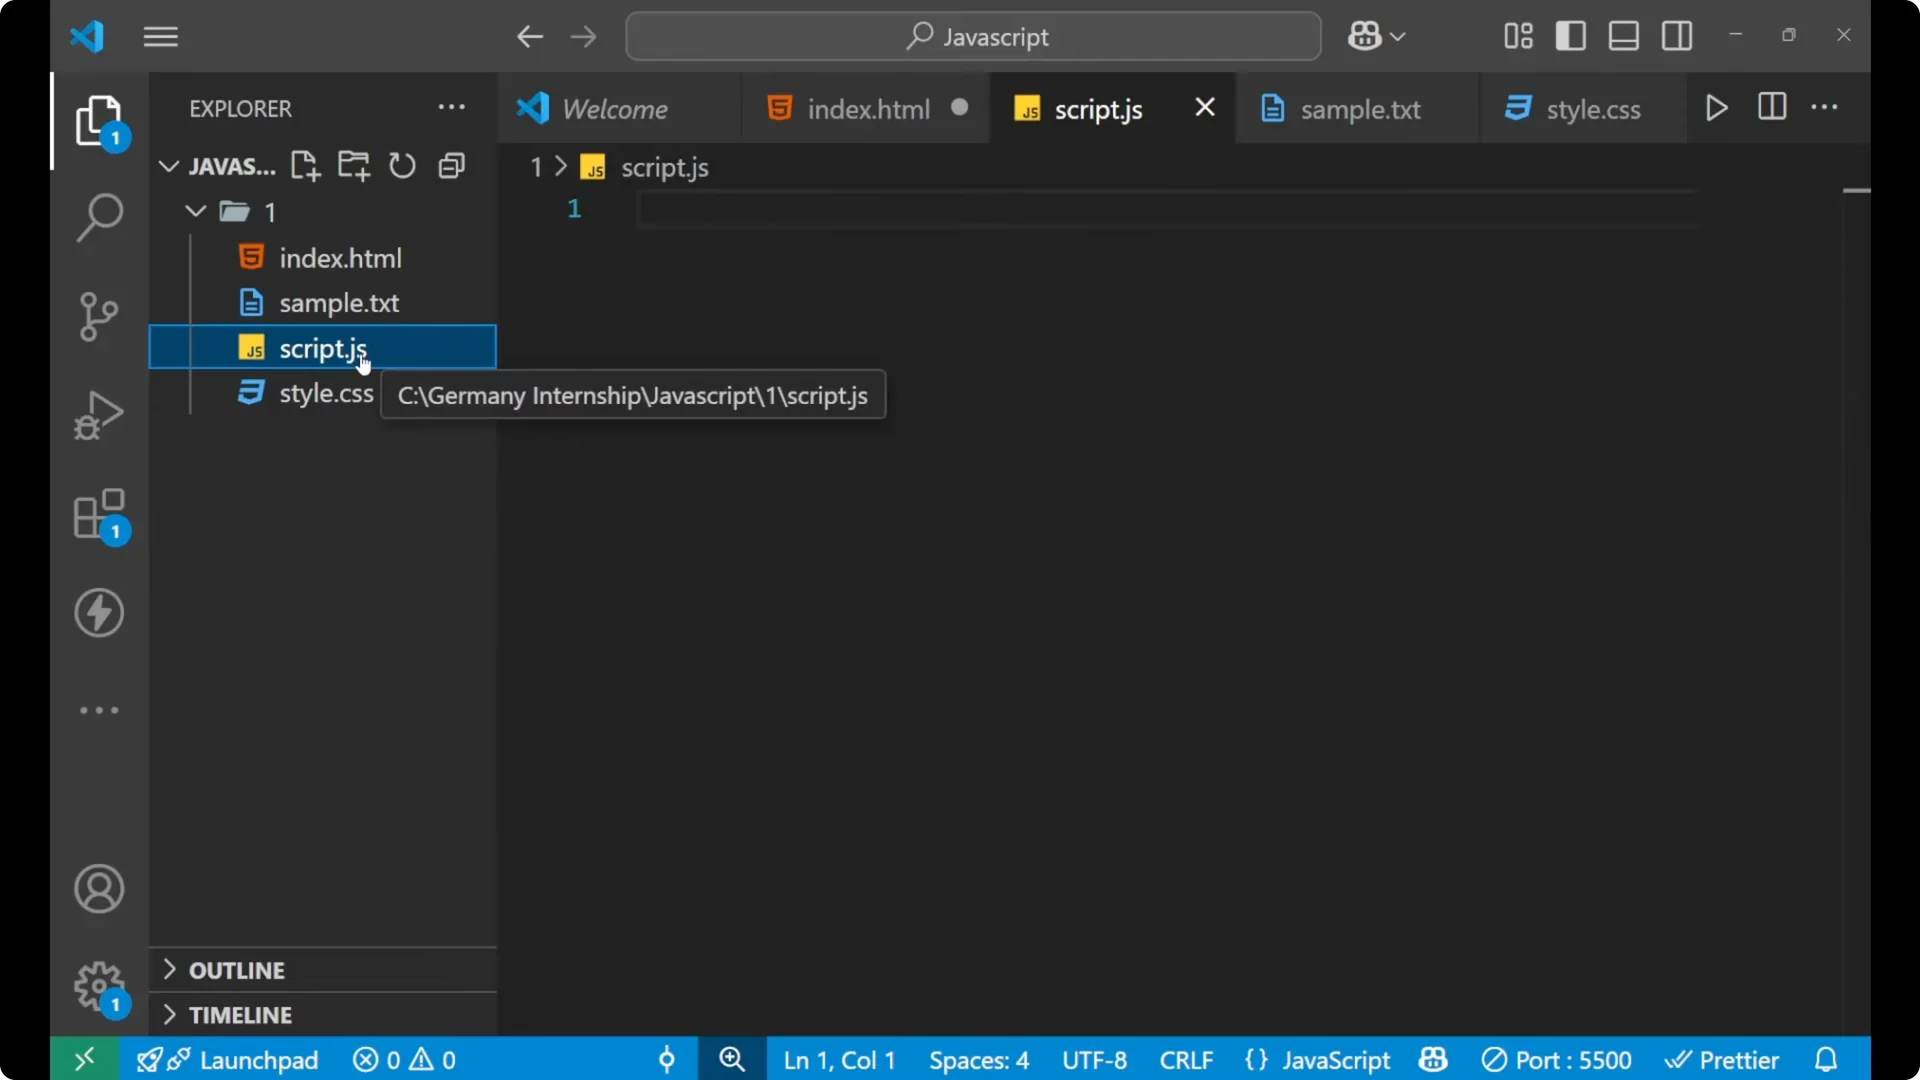Viewport: 1920px width, 1080px height.
Task: Click the Split Editor icon
Action: click(1772, 108)
